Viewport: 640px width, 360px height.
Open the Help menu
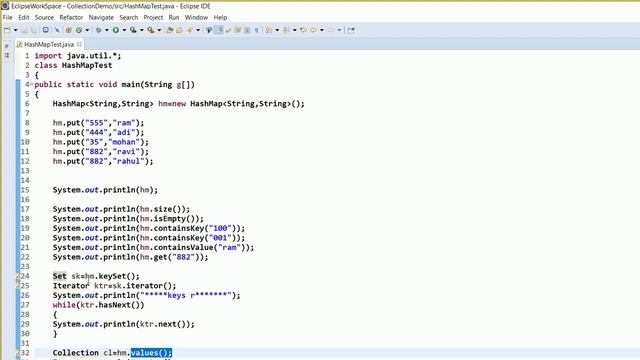coord(220,18)
